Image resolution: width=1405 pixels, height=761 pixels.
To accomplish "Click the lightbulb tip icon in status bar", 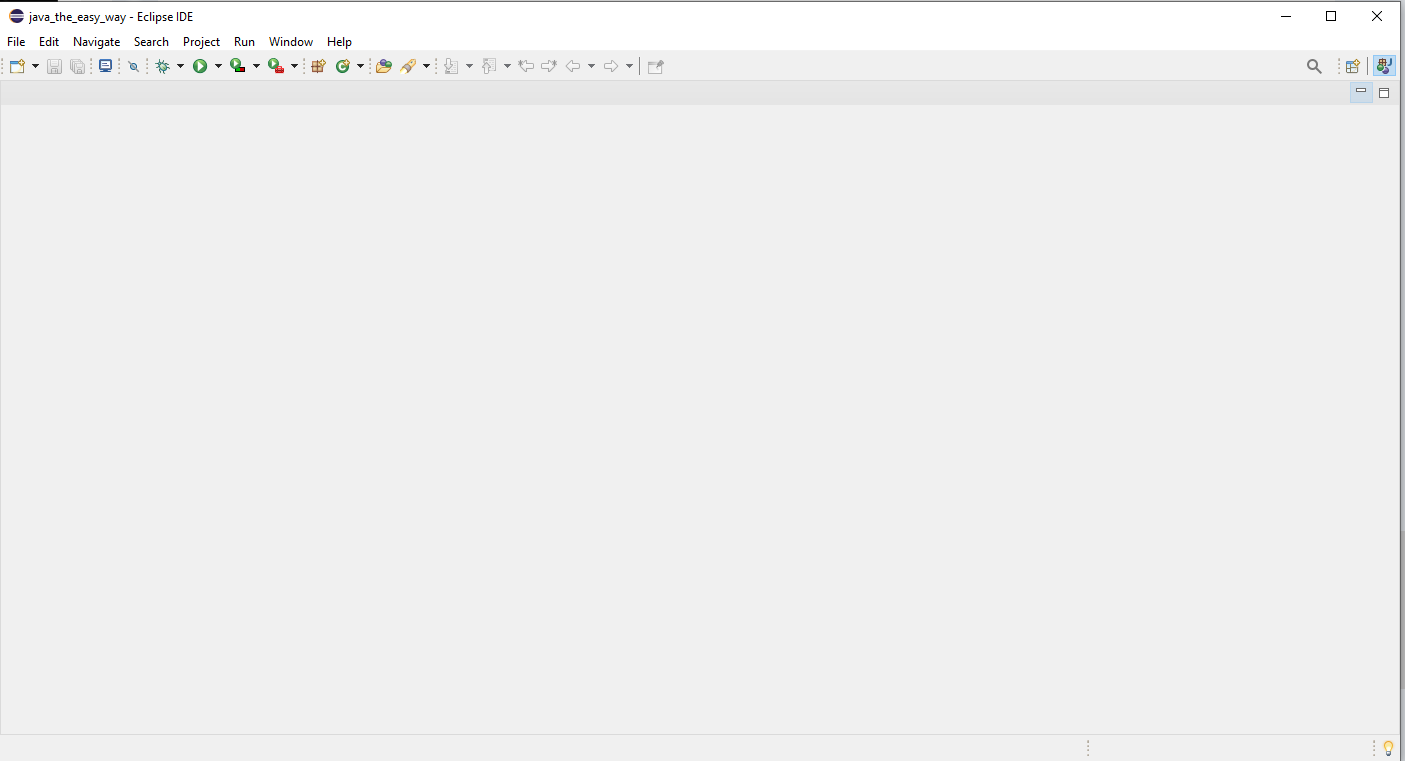I will [1388, 748].
